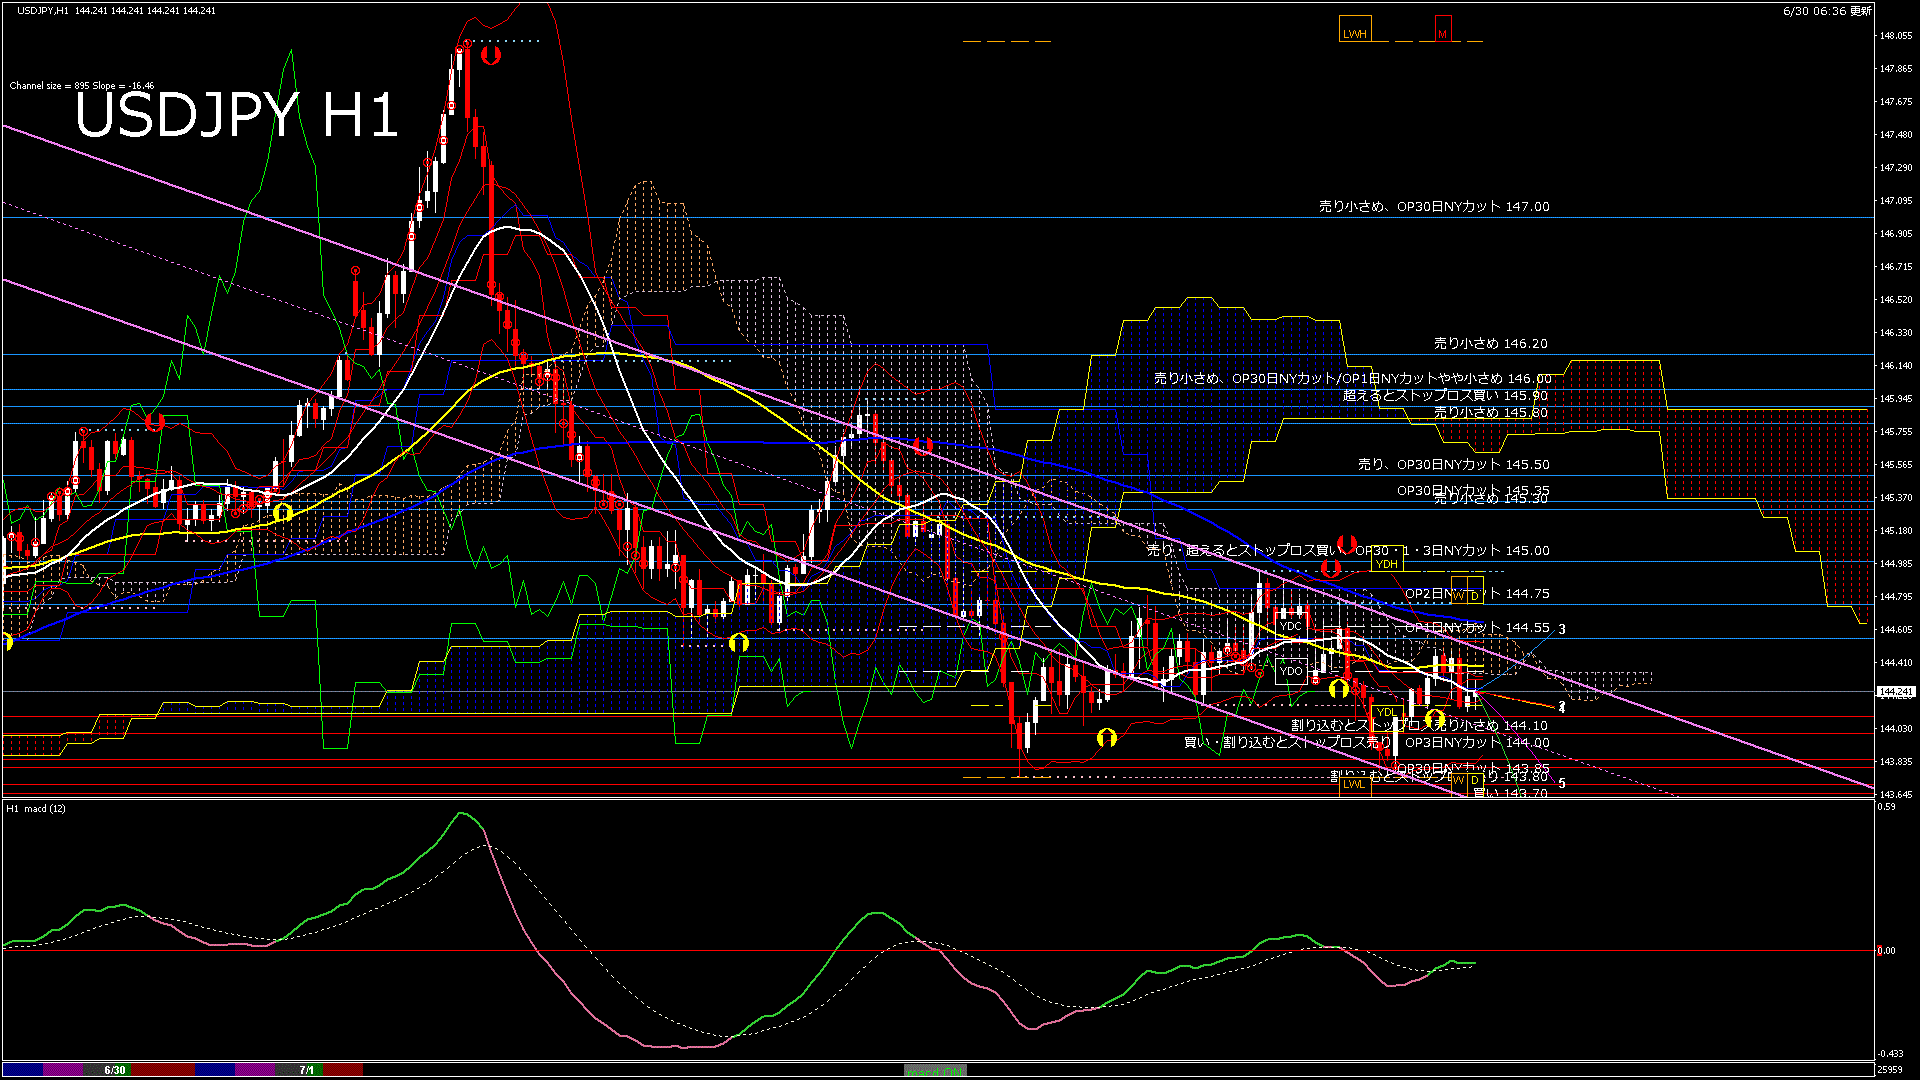This screenshot has height=1080, width=1920.
Task: Click the OP2日NYカット 144.75 label
Action: 1477,594
